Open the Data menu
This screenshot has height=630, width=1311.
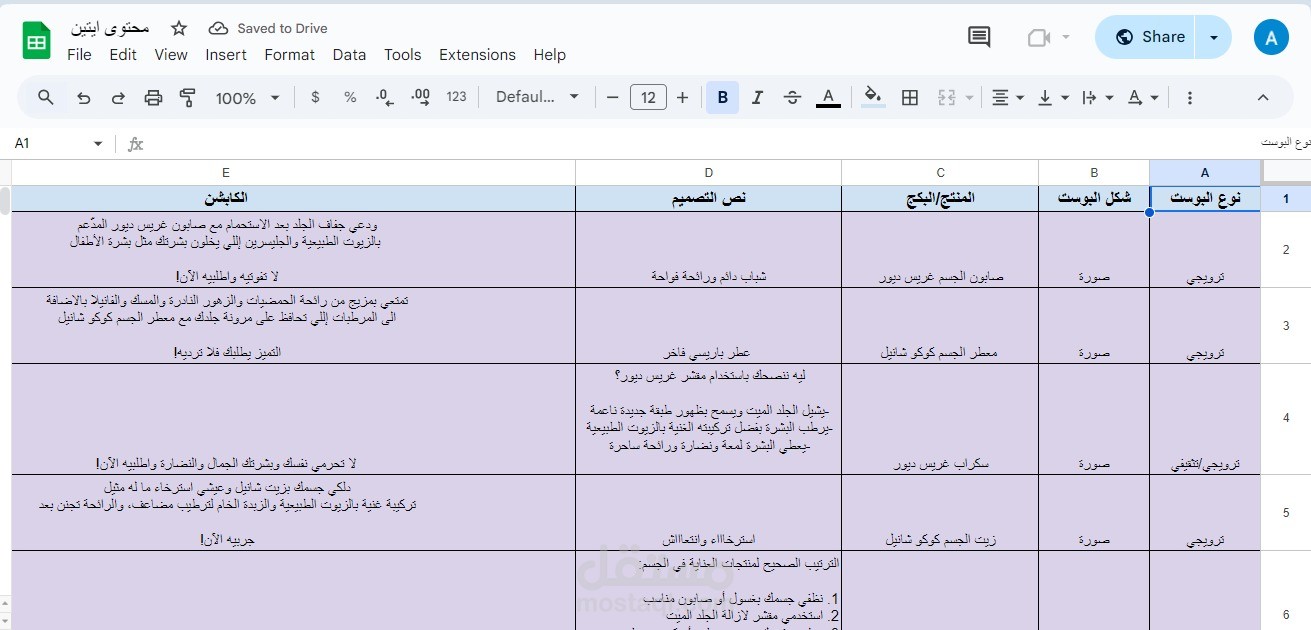(x=349, y=55)
